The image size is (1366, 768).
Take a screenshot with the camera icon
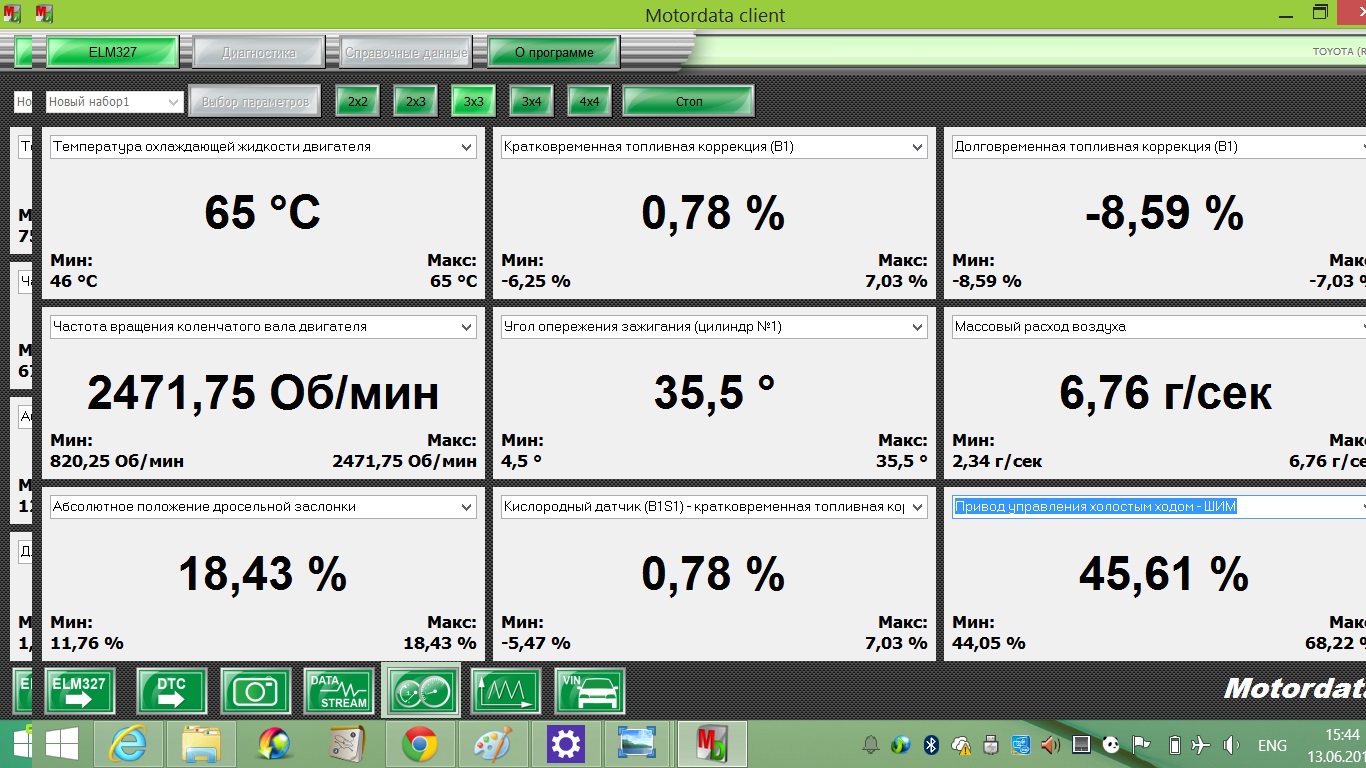[256, 692]
